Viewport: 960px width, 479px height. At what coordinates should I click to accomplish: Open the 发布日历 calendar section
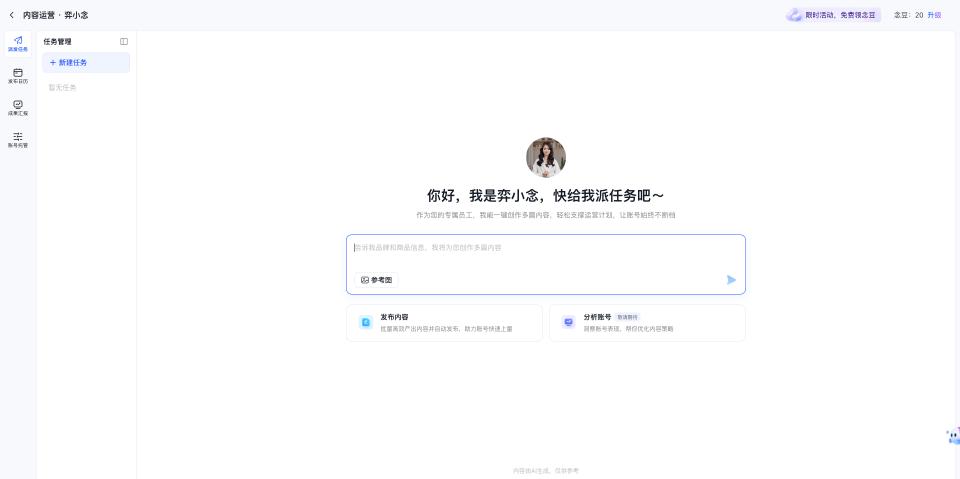pyautogui.click(x=18, y=76)
